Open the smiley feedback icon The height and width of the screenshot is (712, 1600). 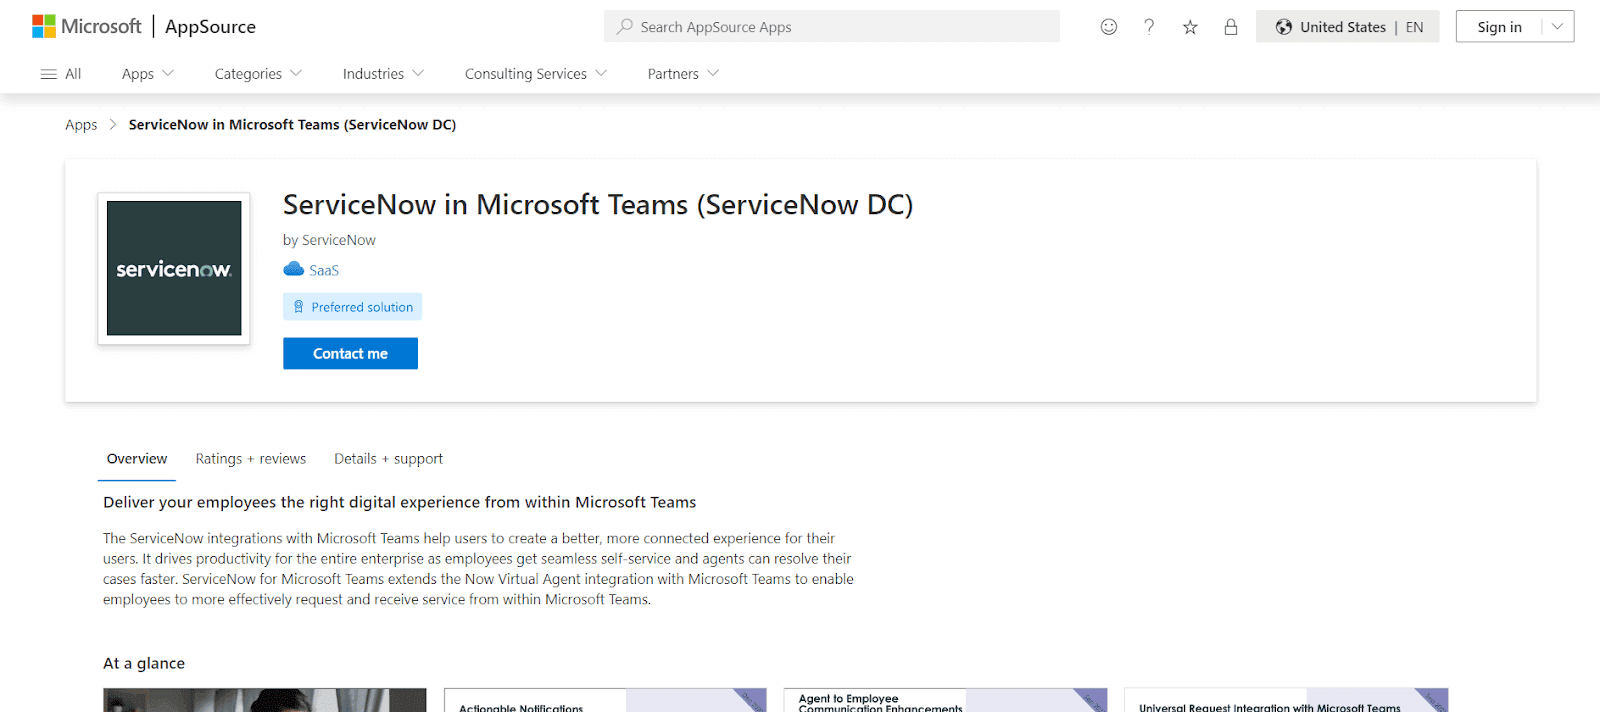tap(1109, 27)
